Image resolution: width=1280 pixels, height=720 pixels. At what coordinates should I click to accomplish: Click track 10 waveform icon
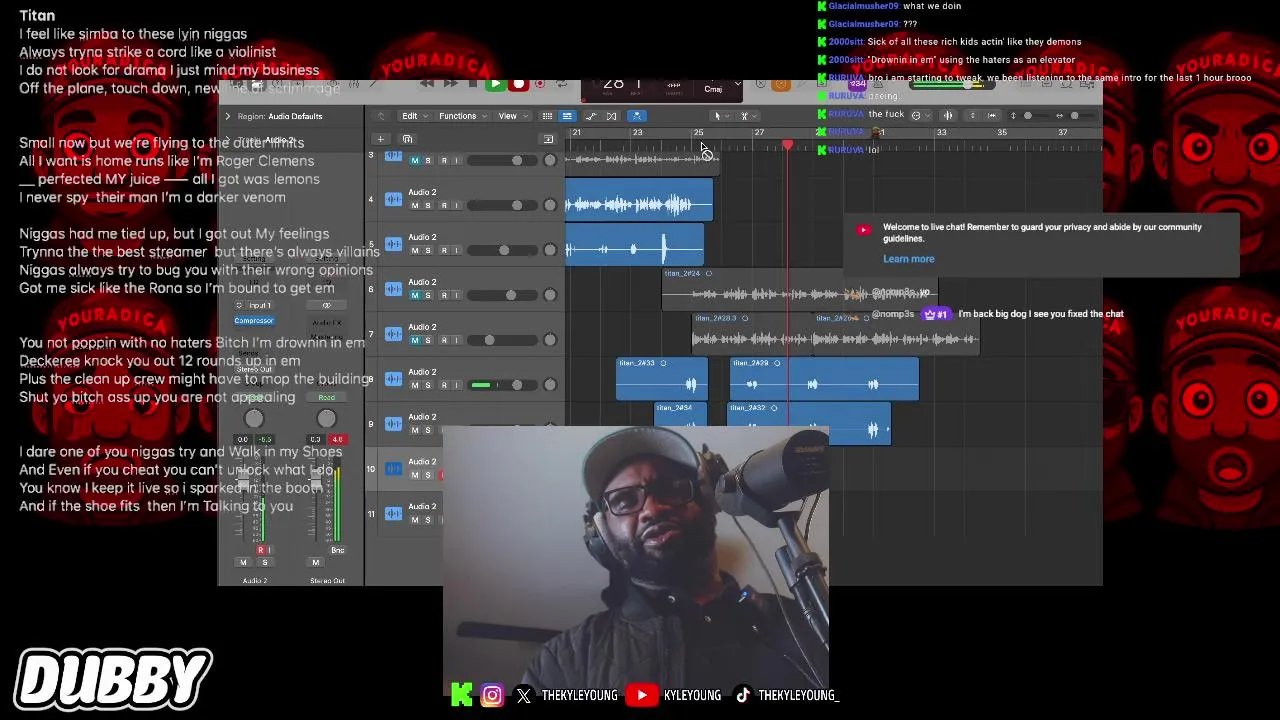[393, 469]
